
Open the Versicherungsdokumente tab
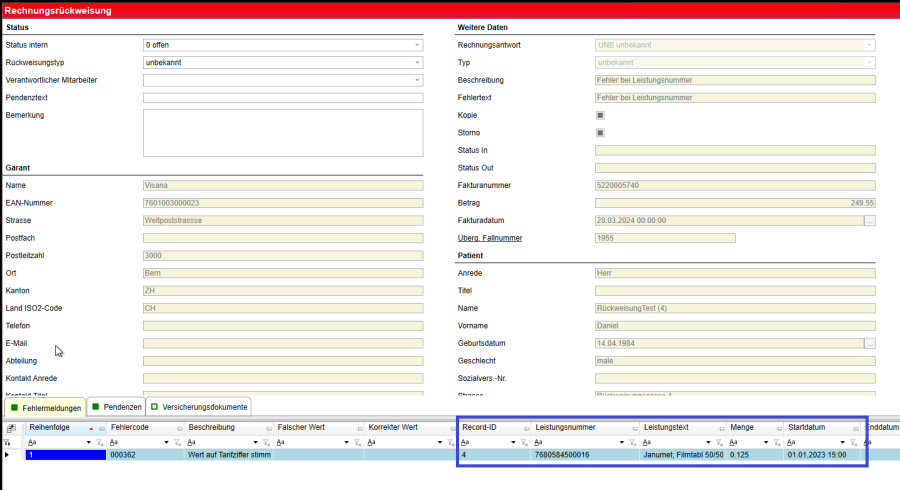(x=198, y=407)
